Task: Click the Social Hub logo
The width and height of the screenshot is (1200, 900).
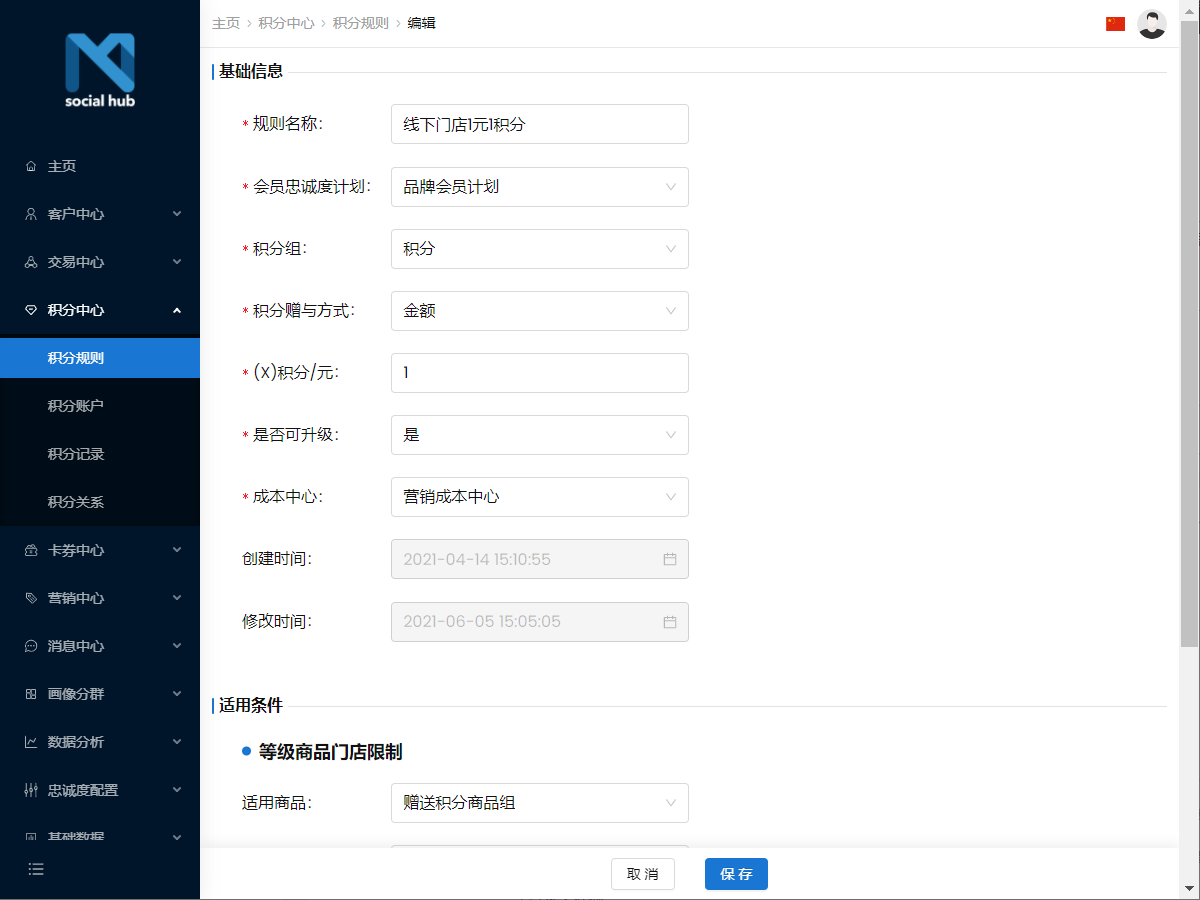Action: (99, 70)
